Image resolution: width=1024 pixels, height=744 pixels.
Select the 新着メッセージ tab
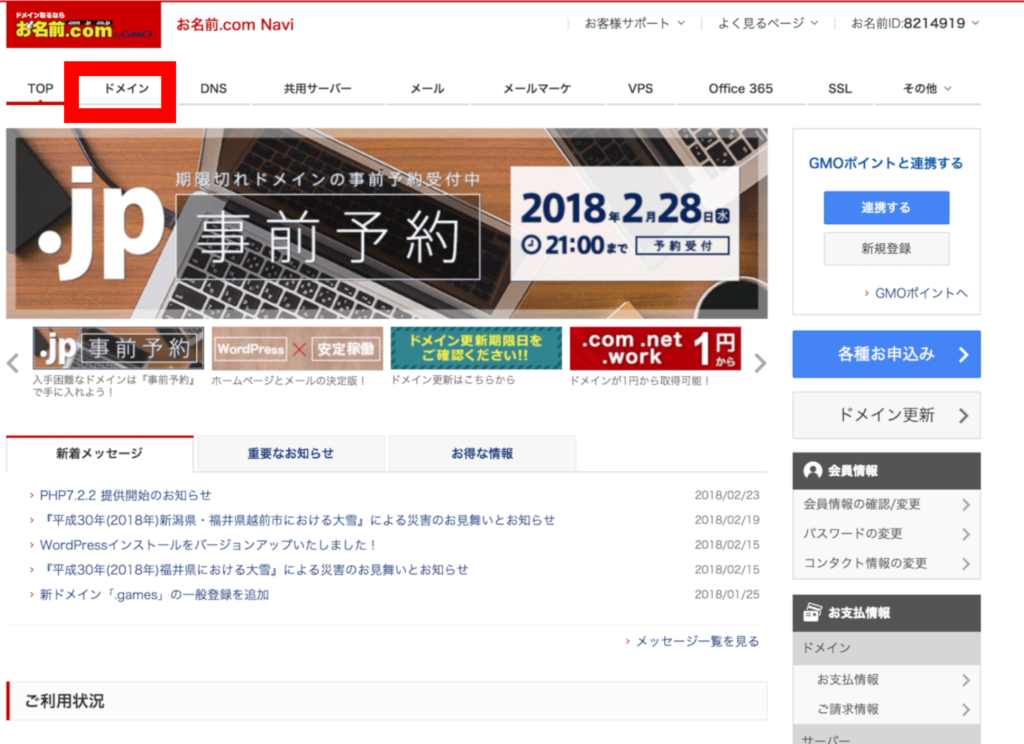(99, 453)
